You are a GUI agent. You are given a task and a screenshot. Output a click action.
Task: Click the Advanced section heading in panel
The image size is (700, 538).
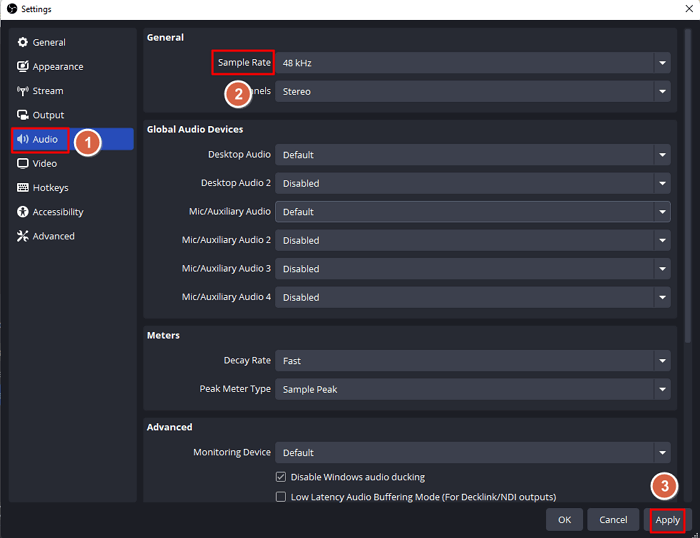coord(170,427)
